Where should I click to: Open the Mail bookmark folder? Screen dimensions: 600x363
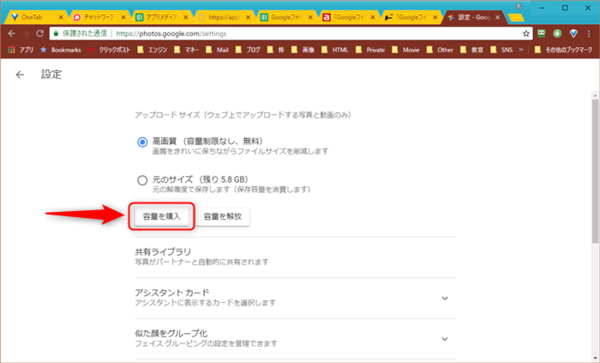(217, 50)
